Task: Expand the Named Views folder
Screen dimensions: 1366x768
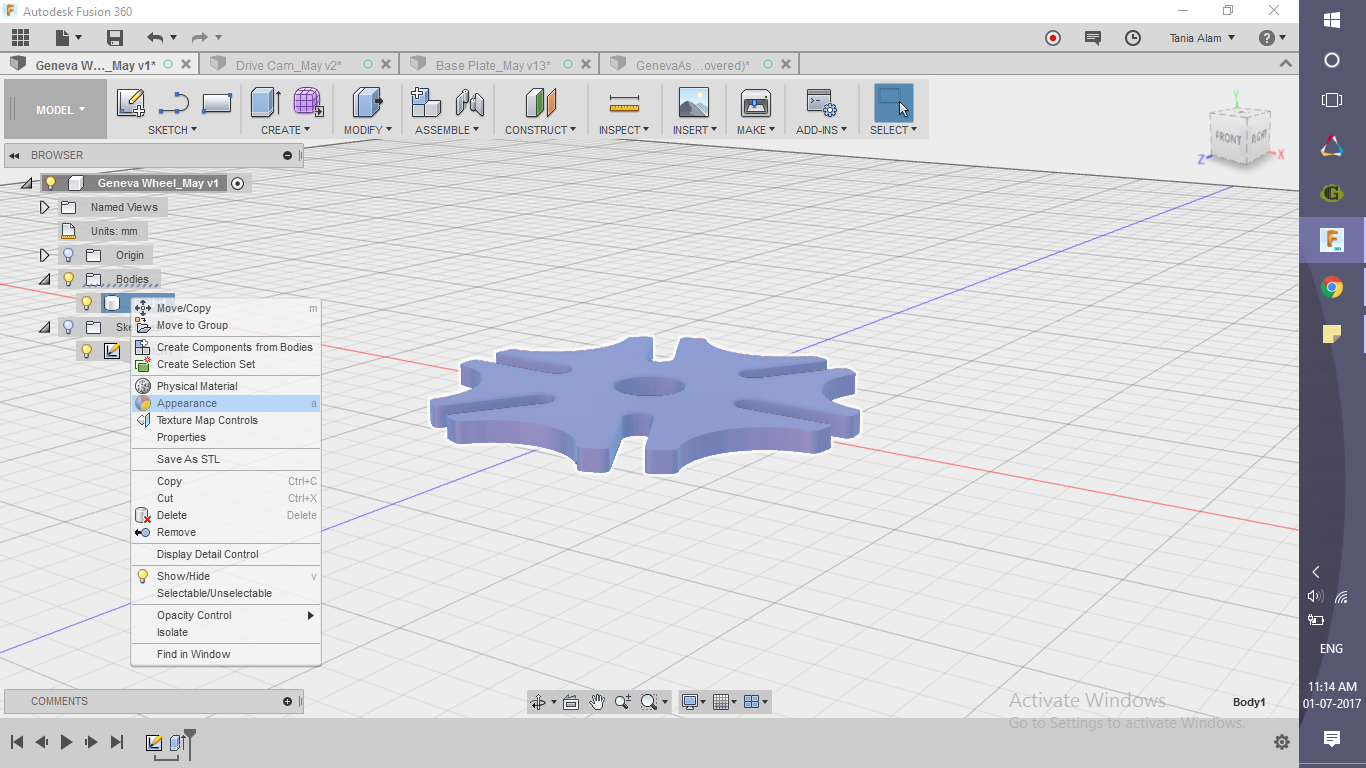Action: point(44,207)
